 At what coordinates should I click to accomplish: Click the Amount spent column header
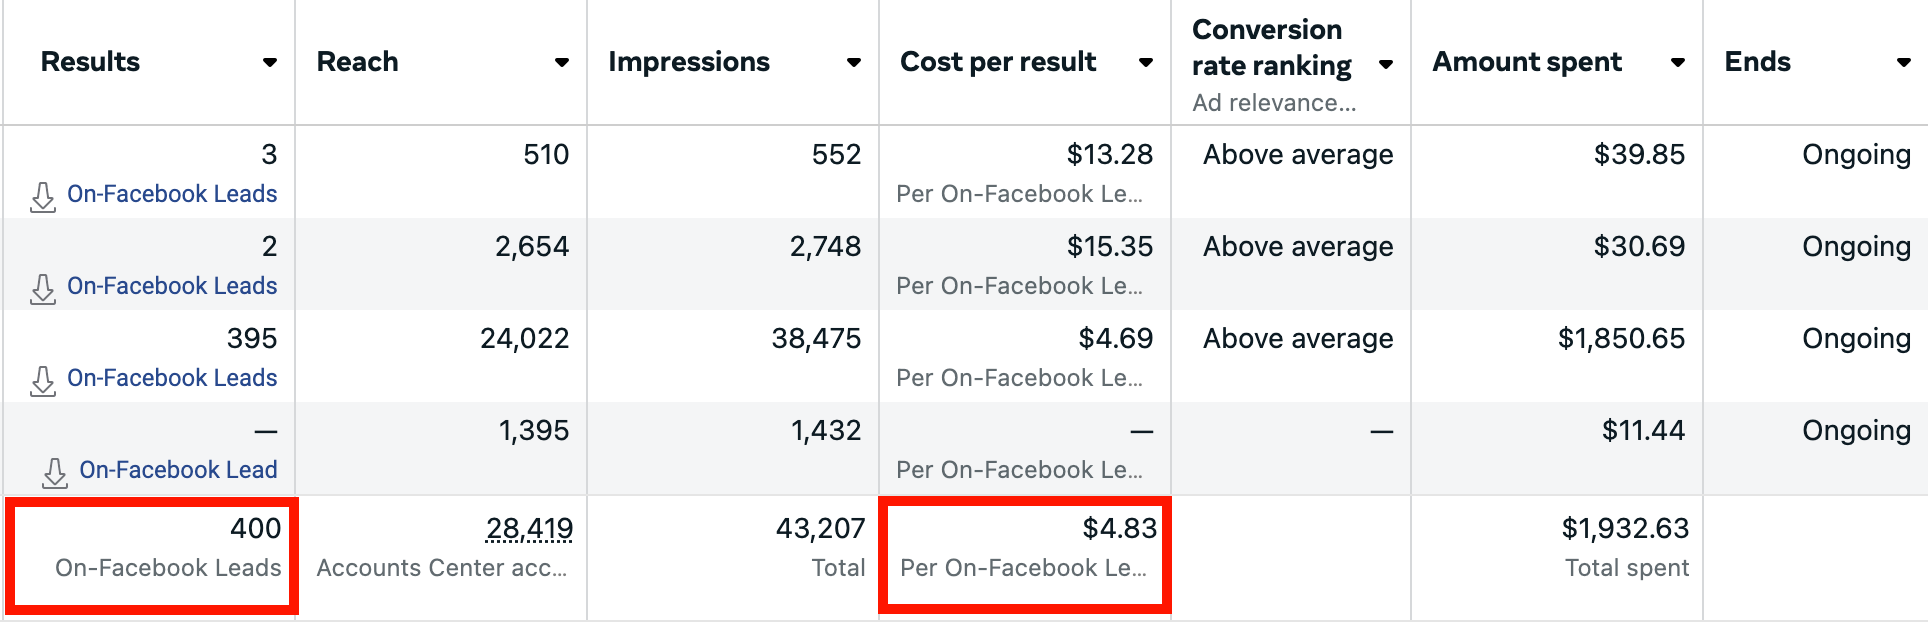click(x=1527, y=62)
